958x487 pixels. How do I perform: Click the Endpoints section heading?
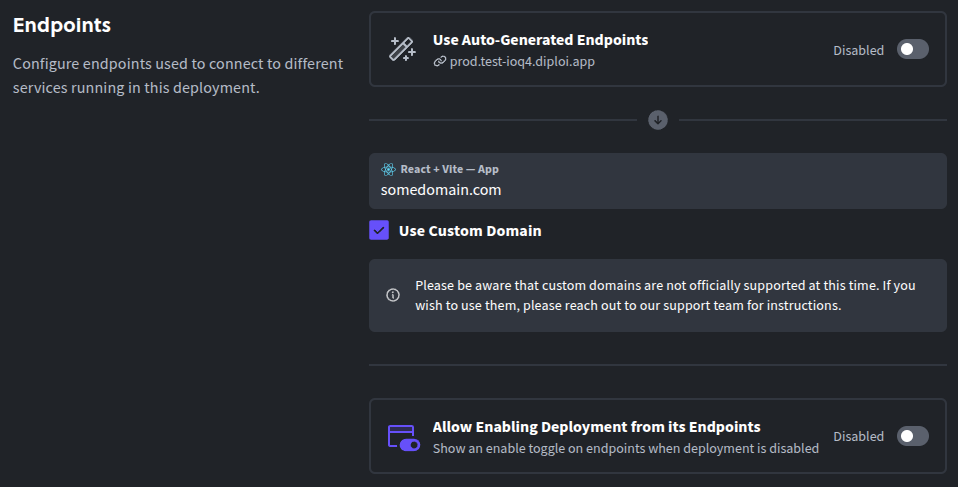pos(62,25)
